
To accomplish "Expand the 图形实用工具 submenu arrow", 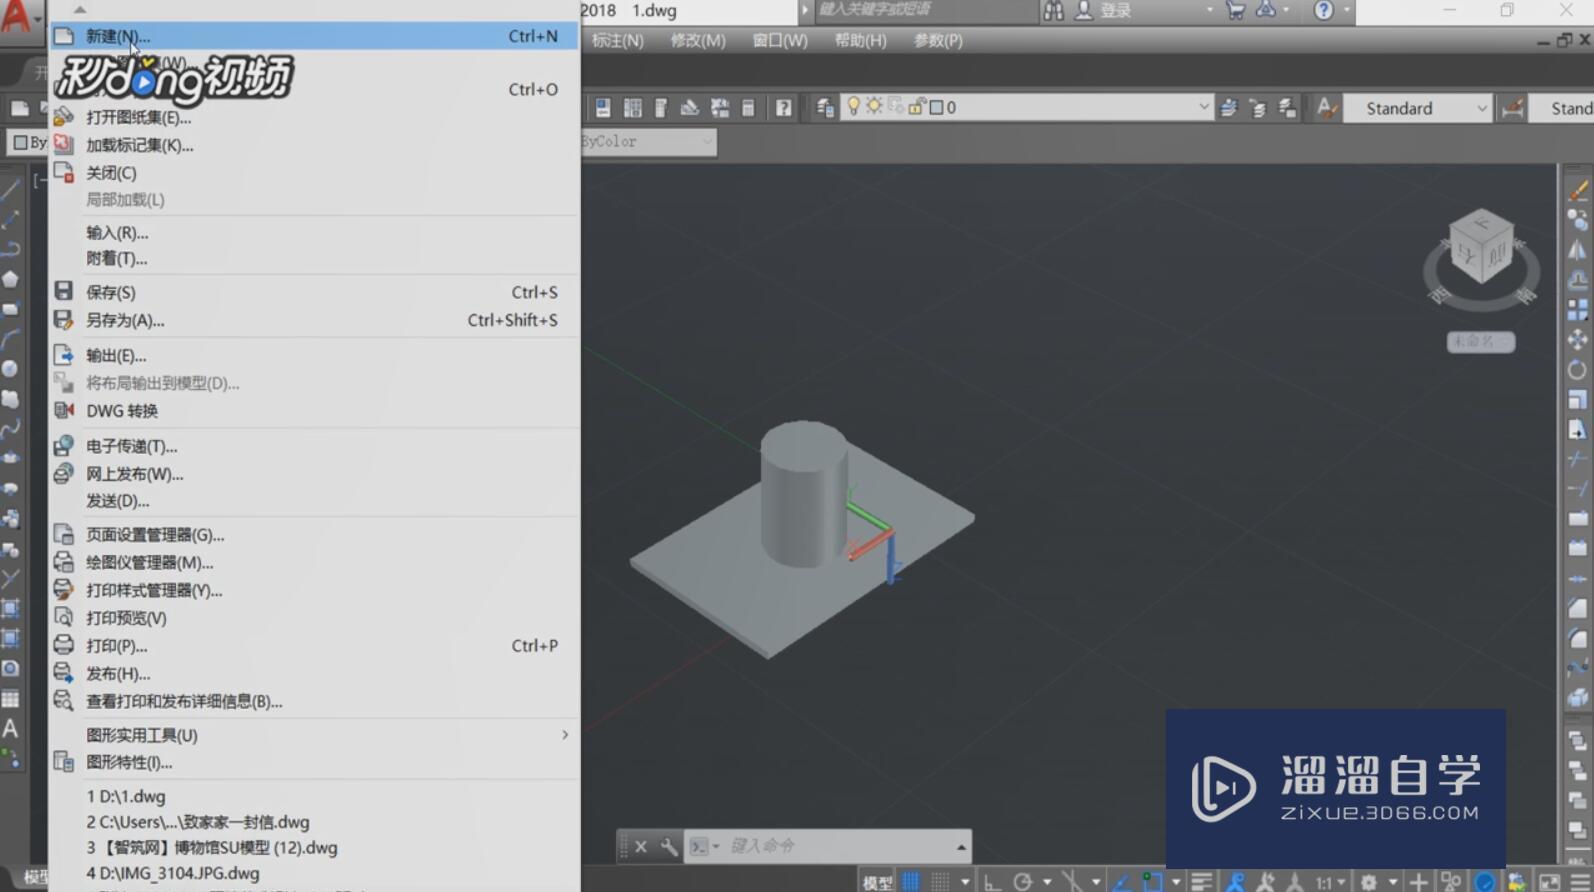I will 565,735.
